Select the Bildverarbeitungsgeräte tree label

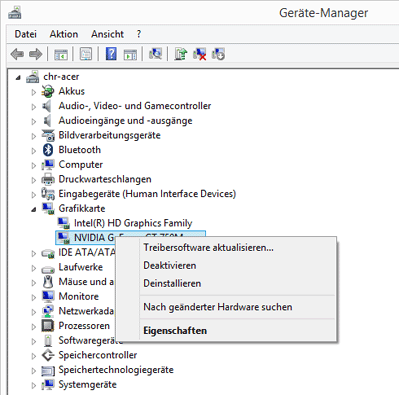pyautogui.click(x=109, y=135)
